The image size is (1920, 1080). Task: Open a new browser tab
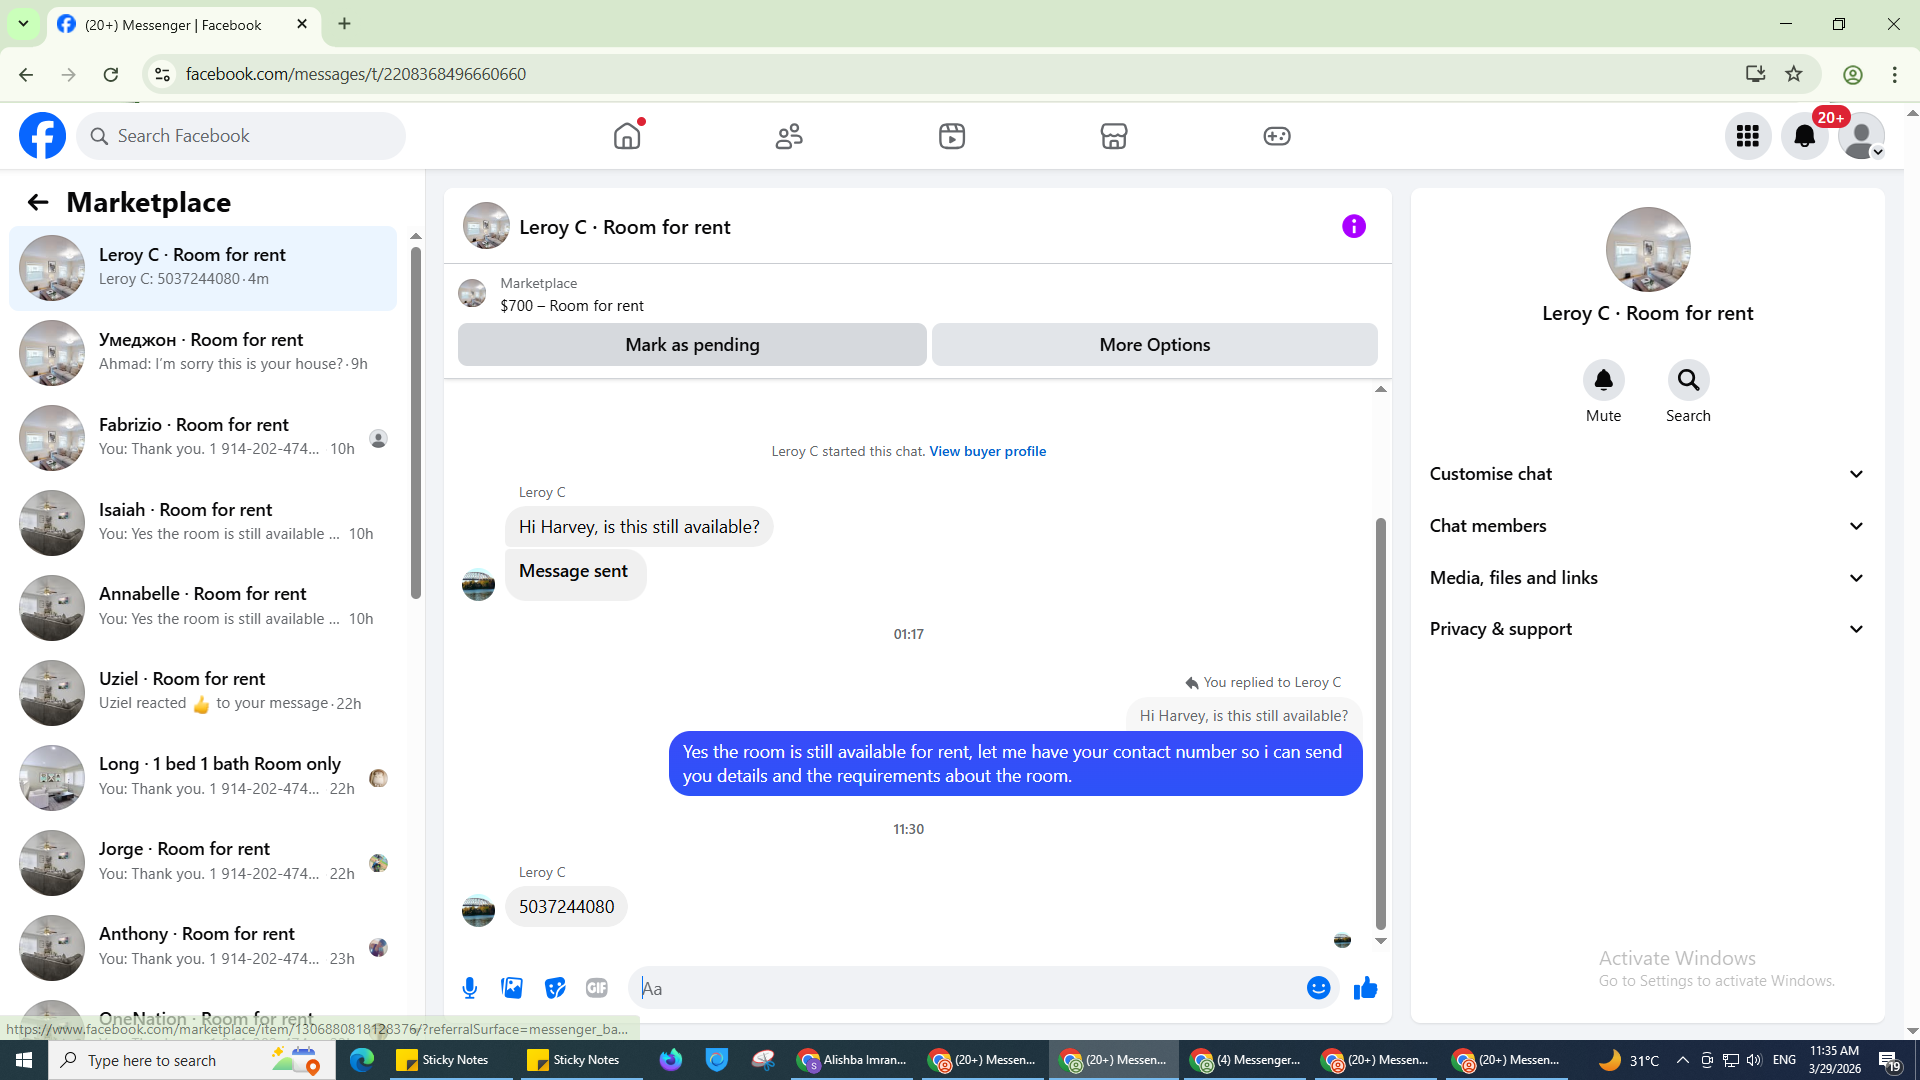point(345,24)
